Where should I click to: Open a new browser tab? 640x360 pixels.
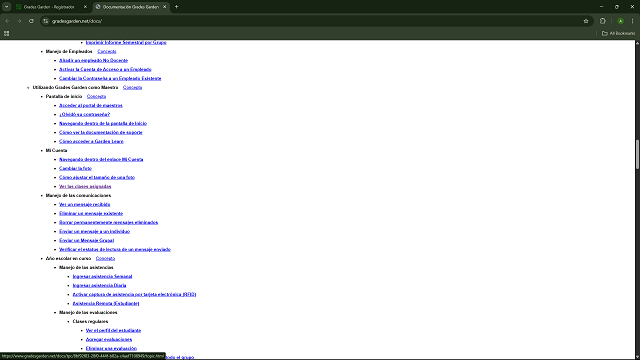pyautogui.click(x=177, y=7)
